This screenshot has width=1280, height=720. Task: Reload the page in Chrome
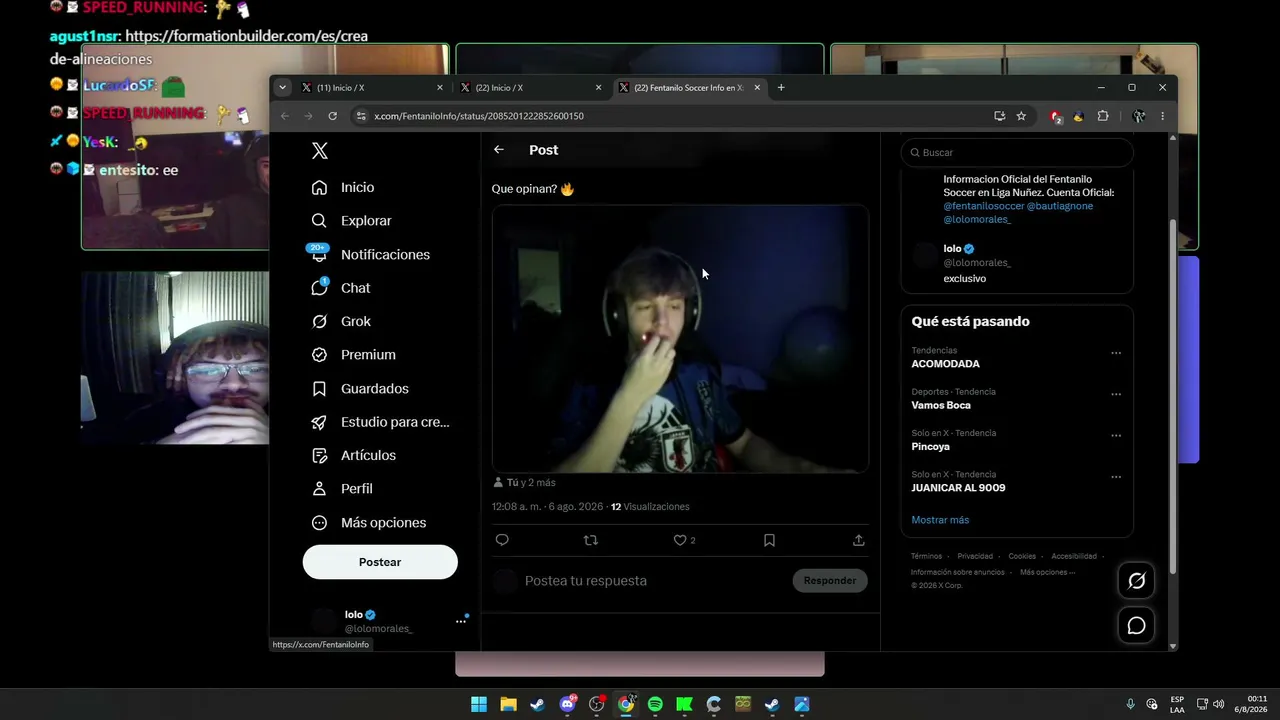(333, 116)
